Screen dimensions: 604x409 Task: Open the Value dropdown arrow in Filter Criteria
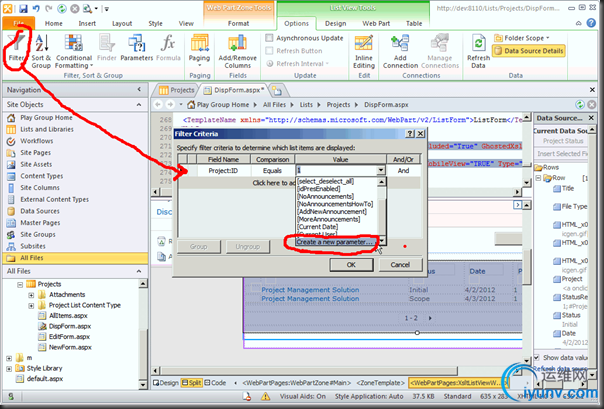[x=381, y=170]
